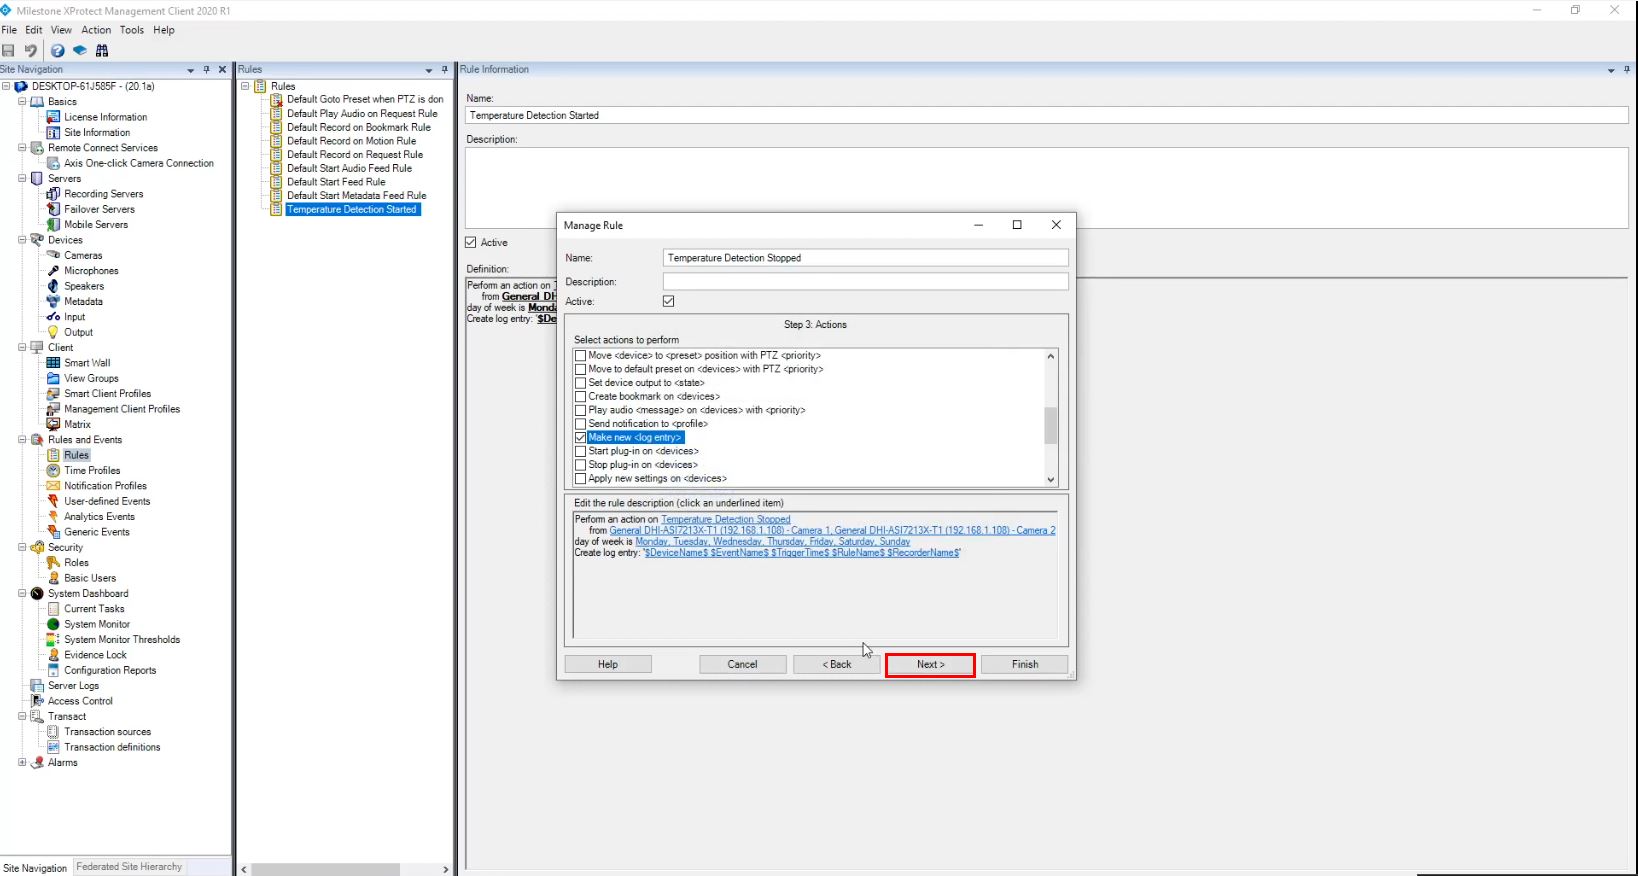Image resolution: width=1638 pixels, height=876 pixels.
Task: Open Recording Servers node icon
Action: click(54, 194)
